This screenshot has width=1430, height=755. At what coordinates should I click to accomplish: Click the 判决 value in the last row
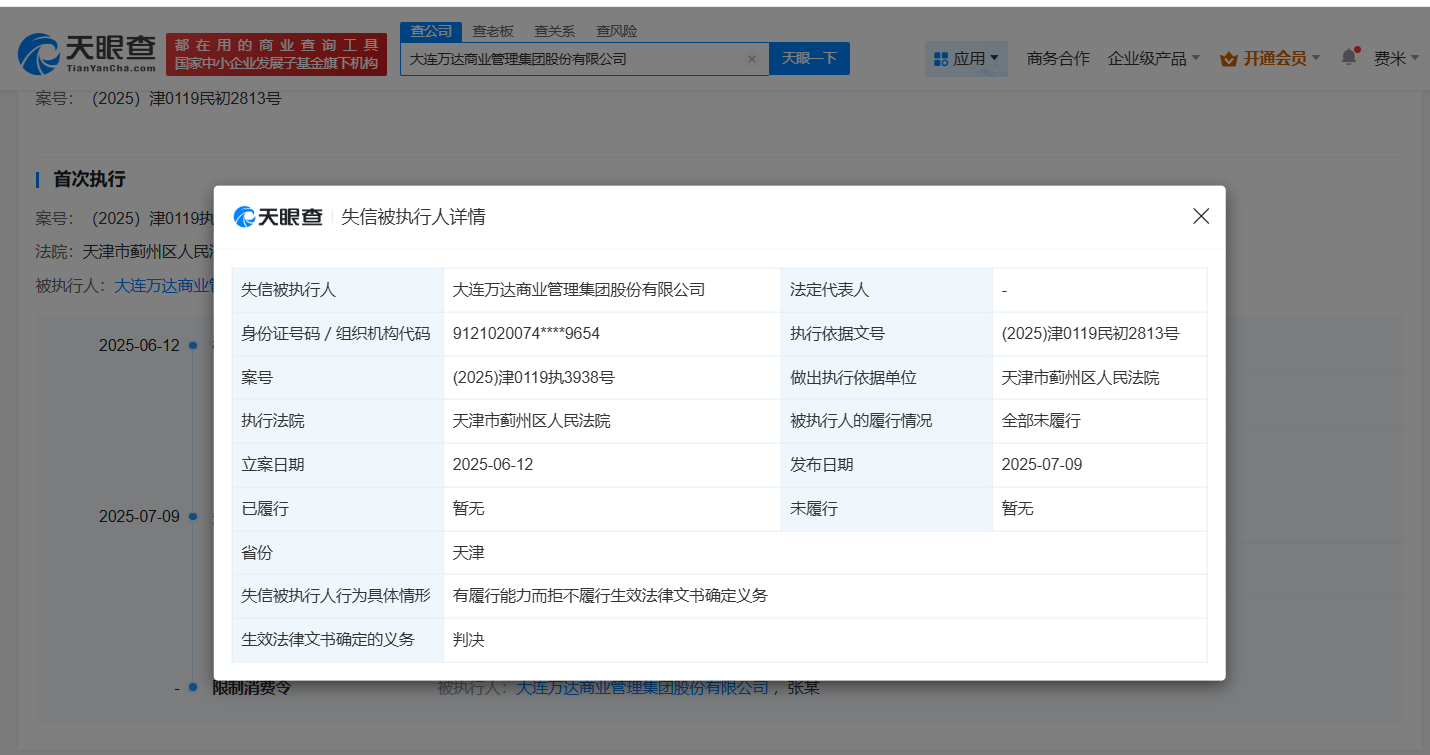pyautogui.click(x=469, y=640)
